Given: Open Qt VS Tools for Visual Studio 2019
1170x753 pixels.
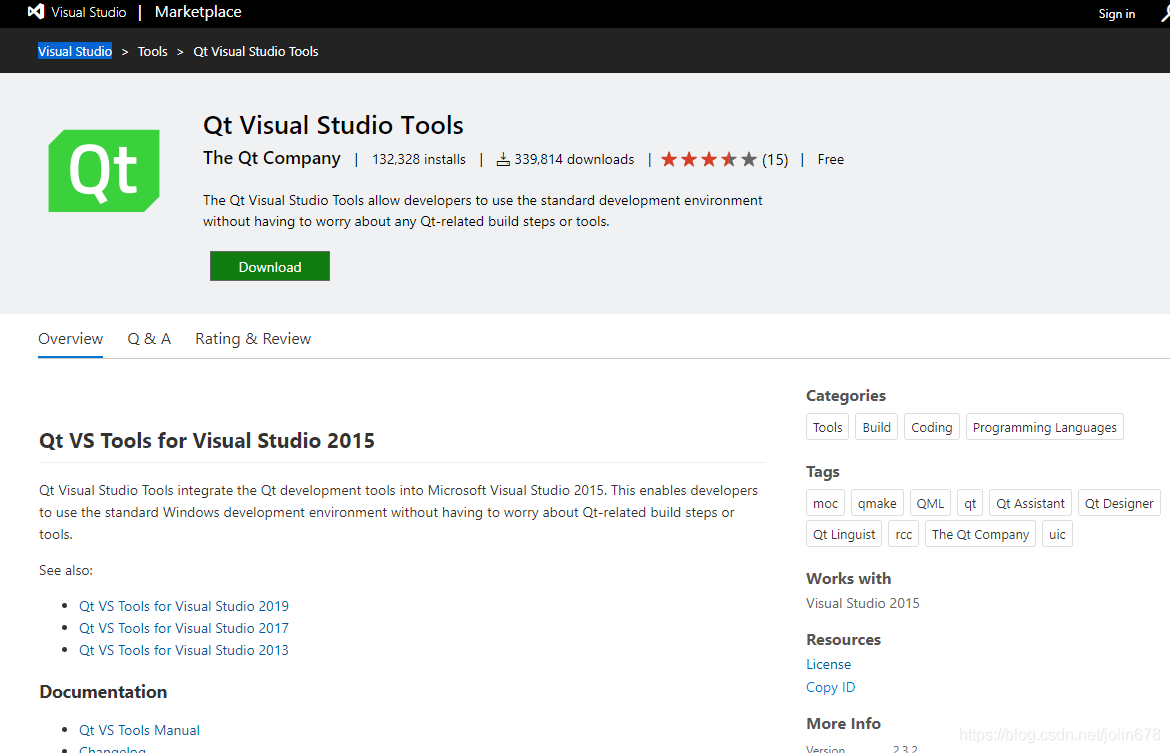Looking at the screenshot, I should (x=184, y=606).
